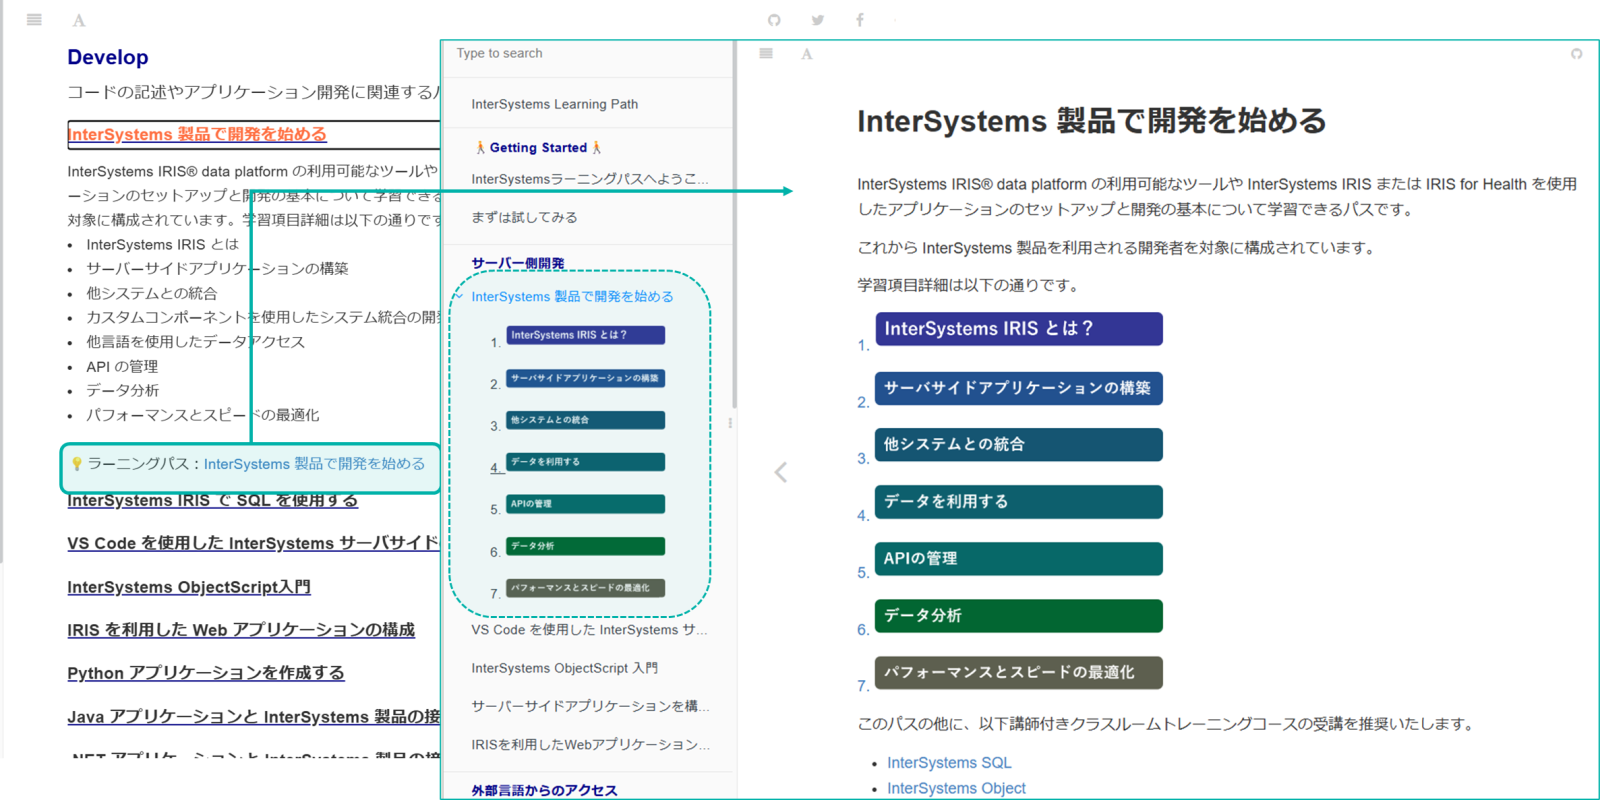This screenshot has width=1600, height=800.
Task: Open the 'InterSystems SQL' course link
Action: pos(949,763)
